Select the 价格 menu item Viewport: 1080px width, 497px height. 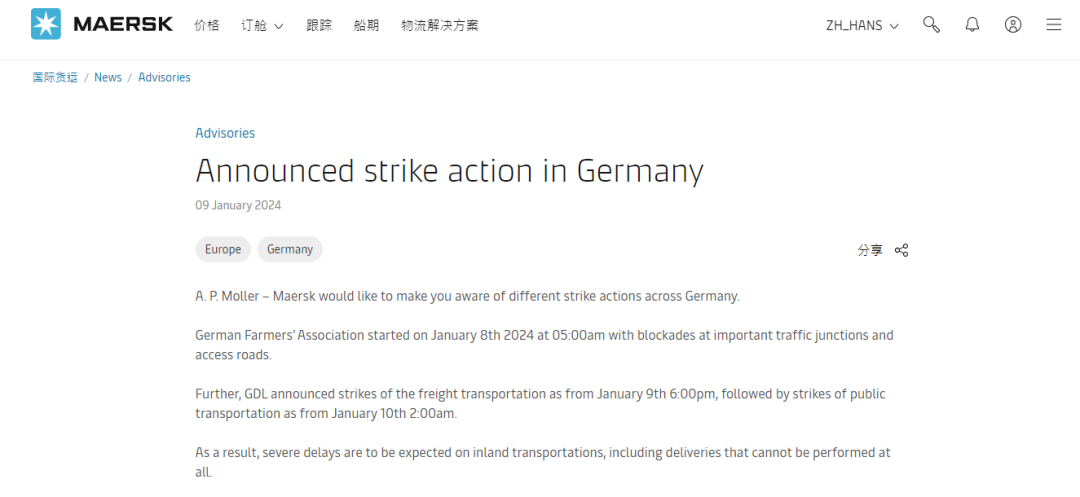click(x=207, y=25)
